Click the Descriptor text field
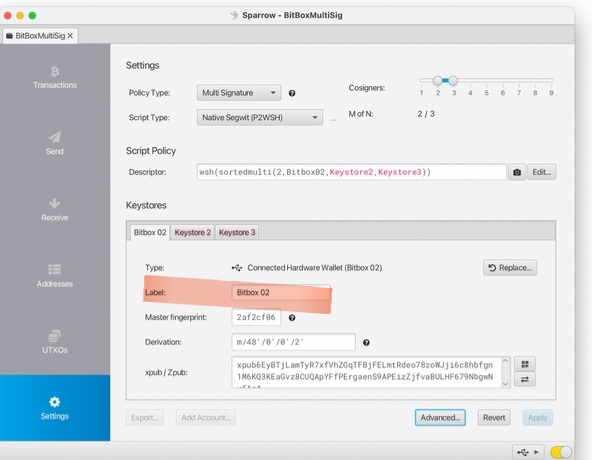 coord(352,172)
